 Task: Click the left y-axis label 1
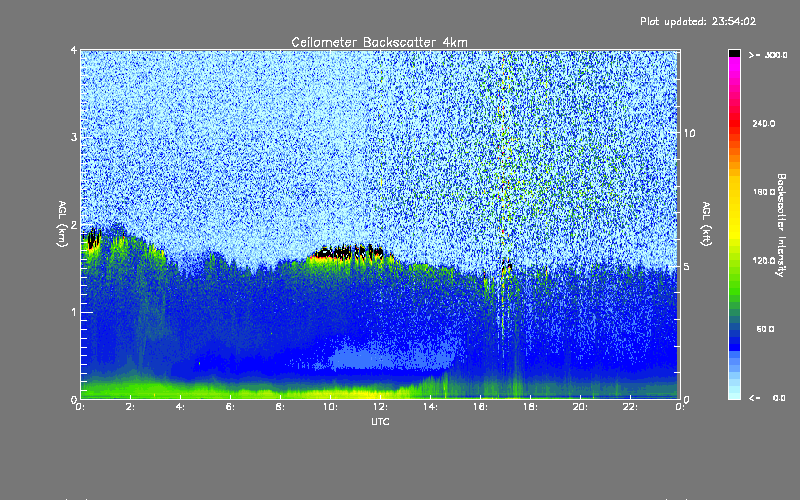coord(73,312)
